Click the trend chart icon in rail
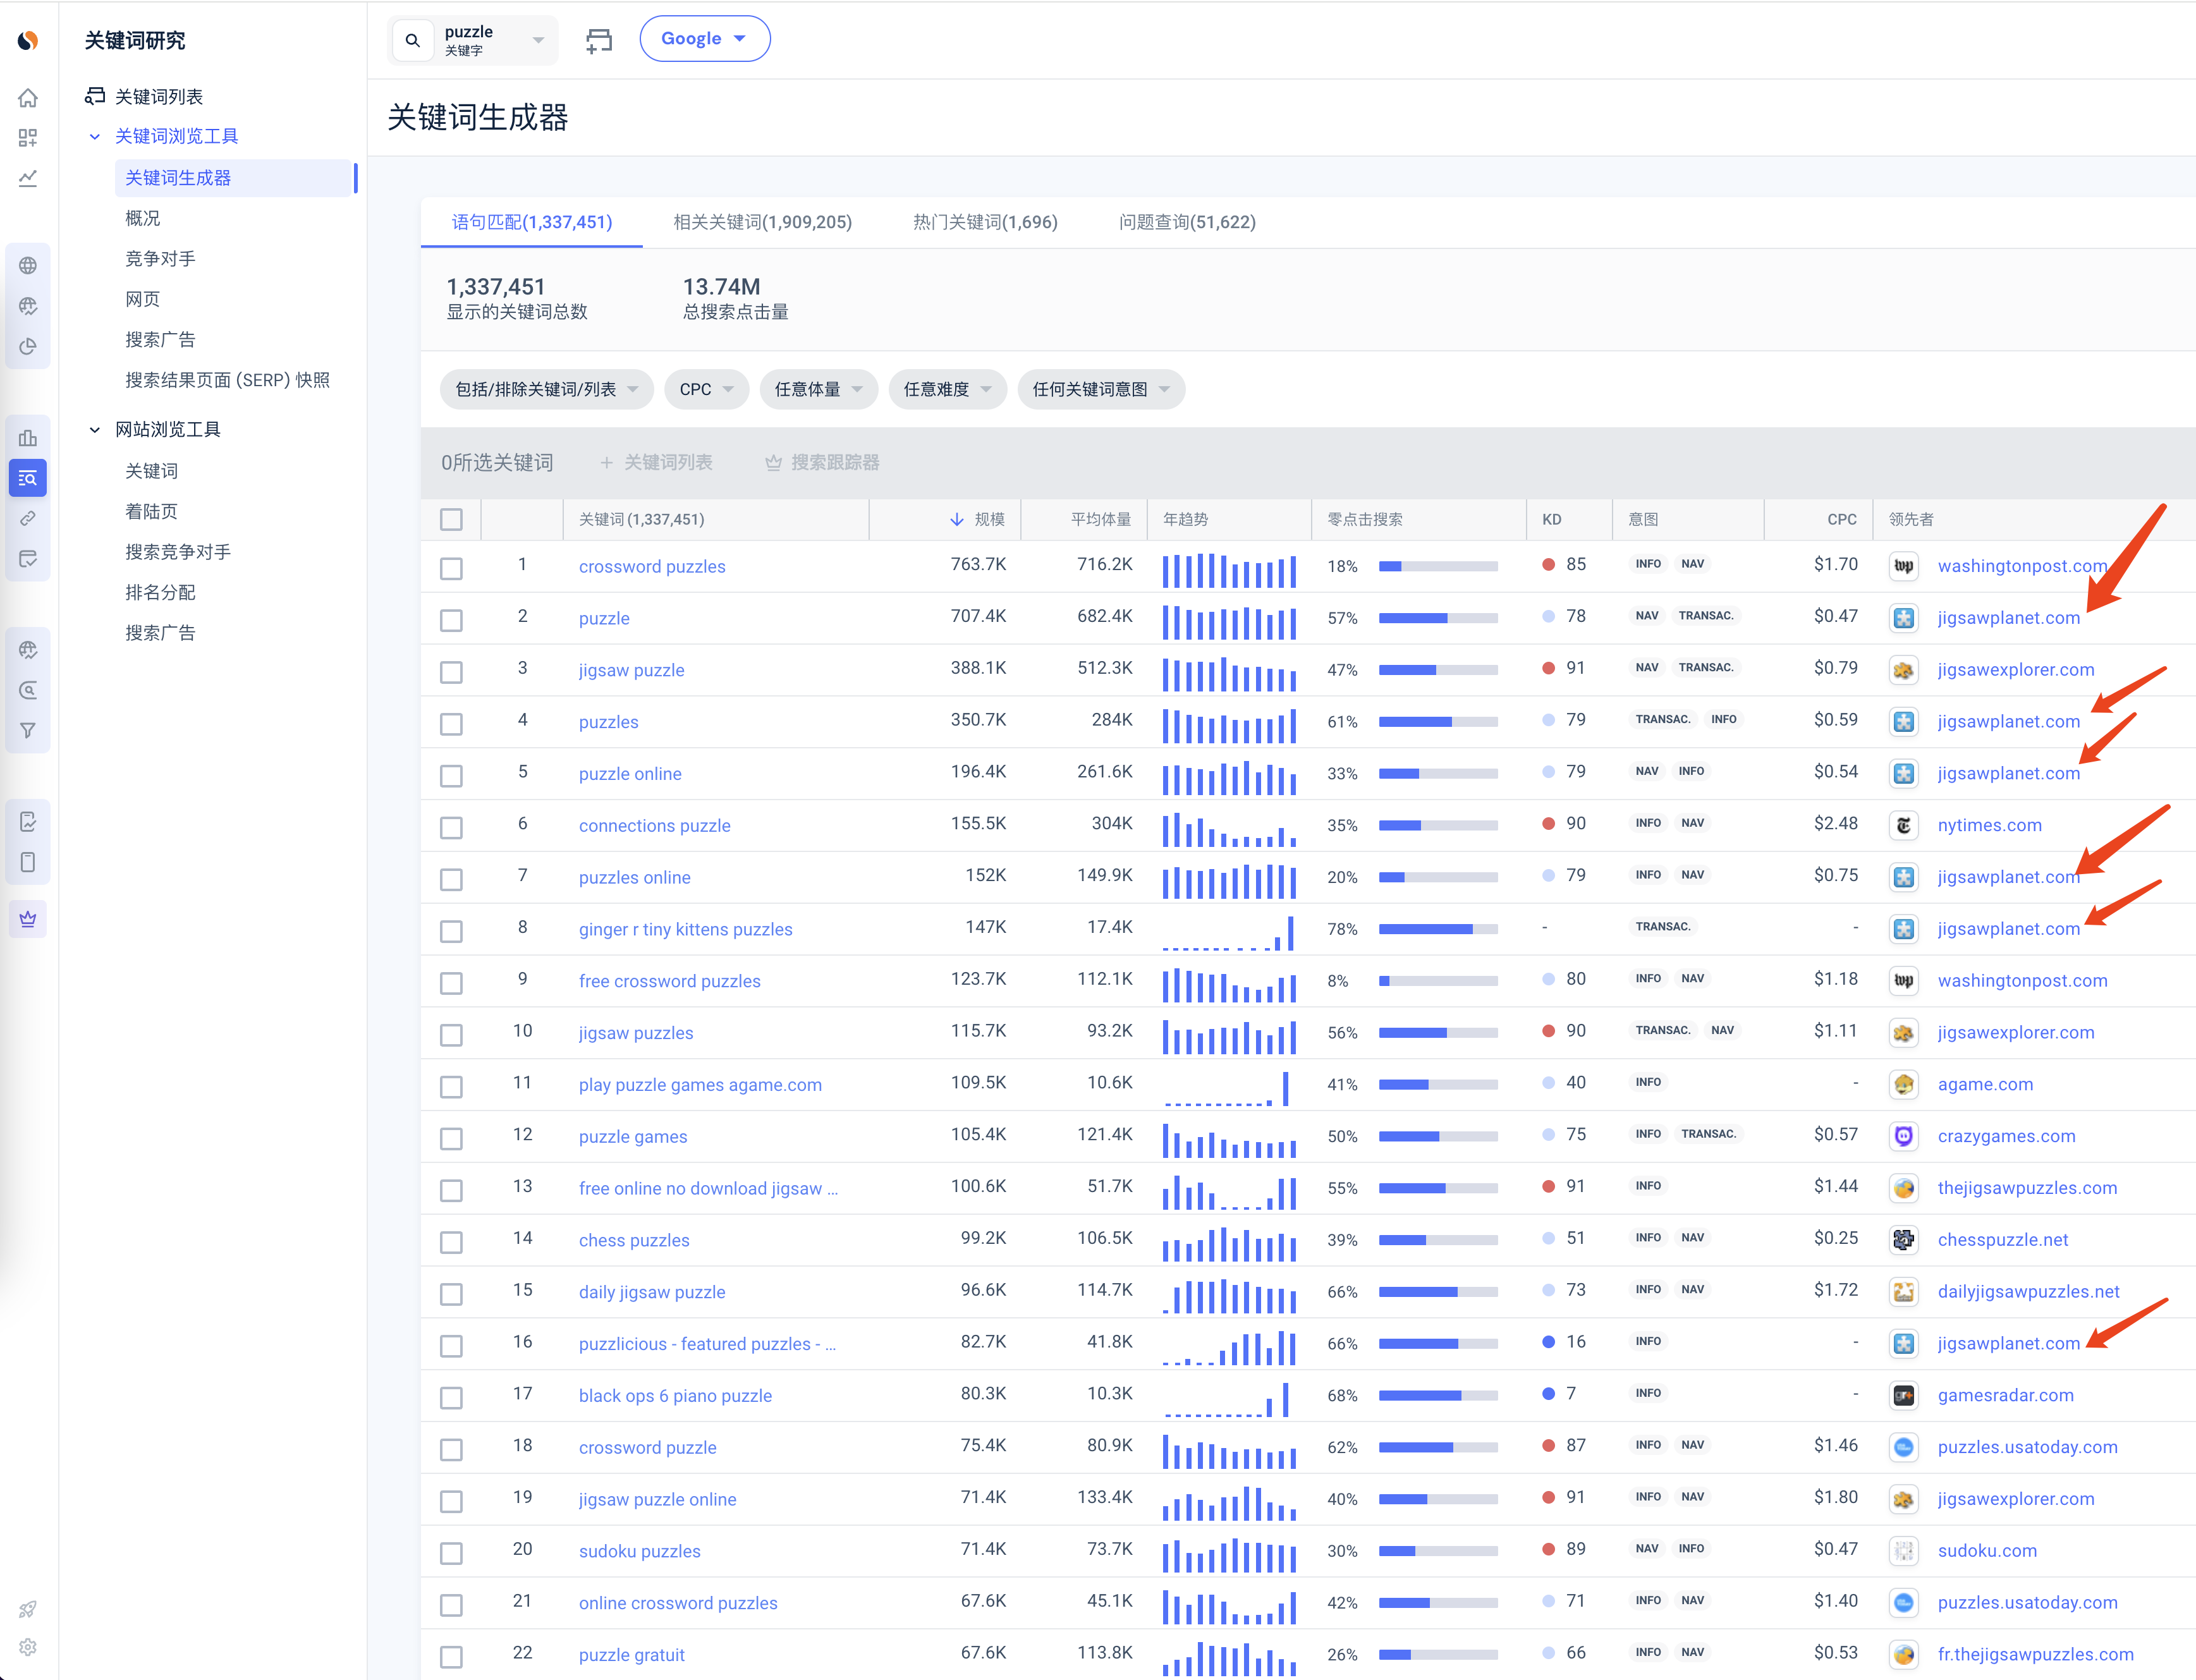Screen dimensions: 2196x1680 click(28, 178)
